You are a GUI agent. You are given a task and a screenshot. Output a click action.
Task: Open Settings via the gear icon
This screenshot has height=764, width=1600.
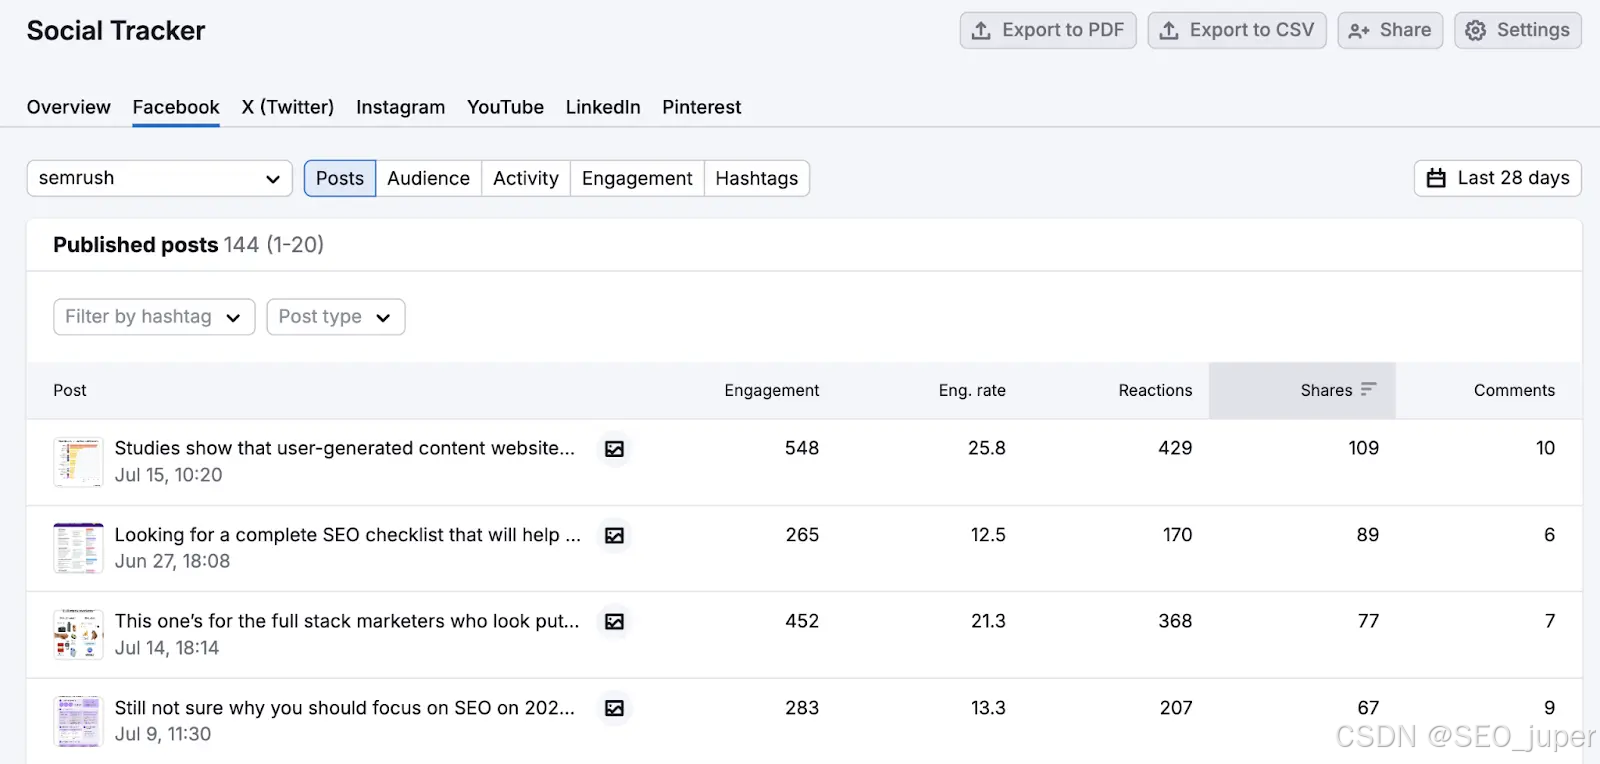(1475, 31)
